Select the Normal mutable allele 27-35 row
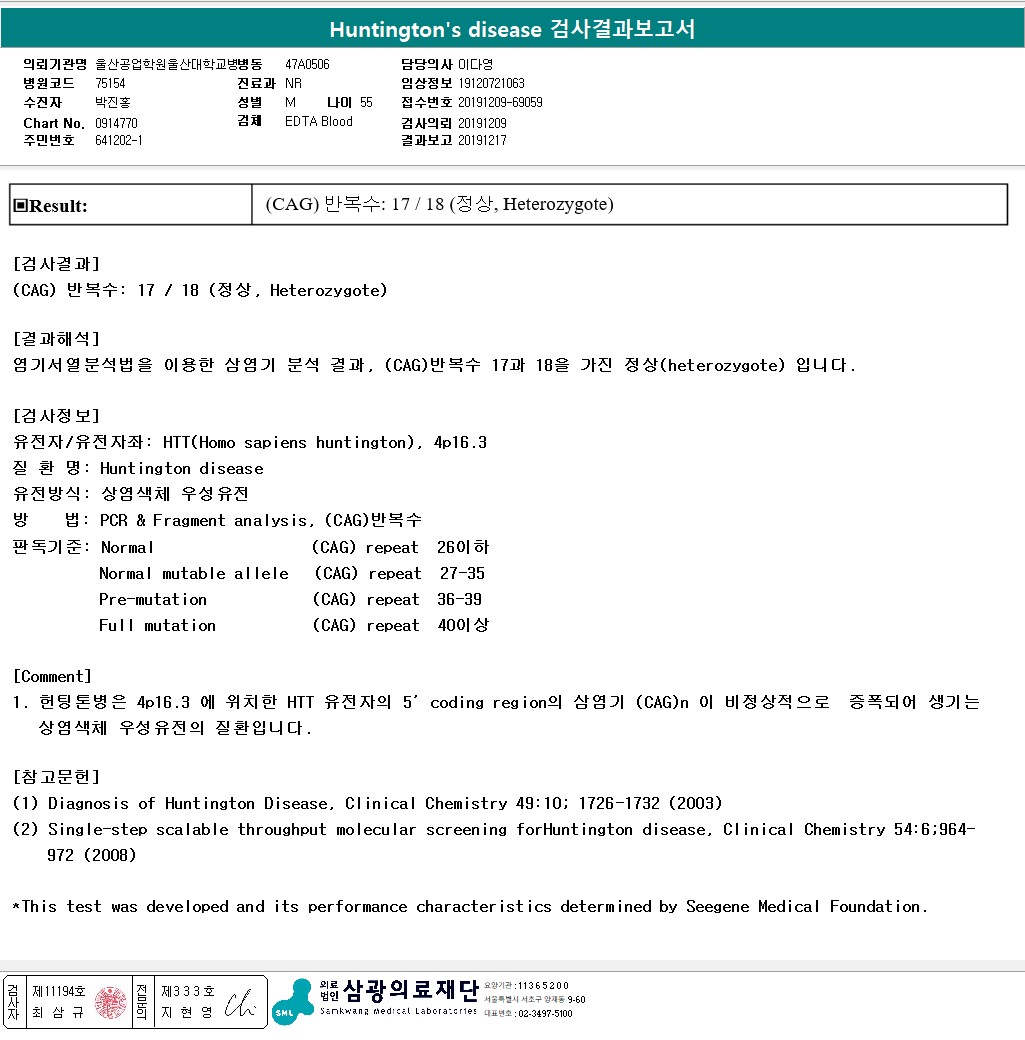 (292, 573)
